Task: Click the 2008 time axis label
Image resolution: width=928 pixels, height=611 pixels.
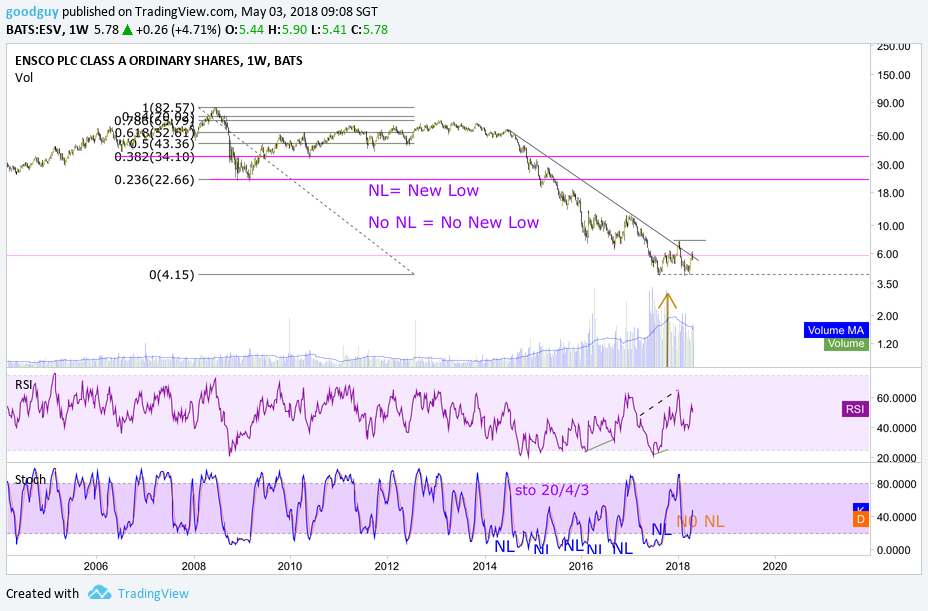Action: tap(194, 566)
